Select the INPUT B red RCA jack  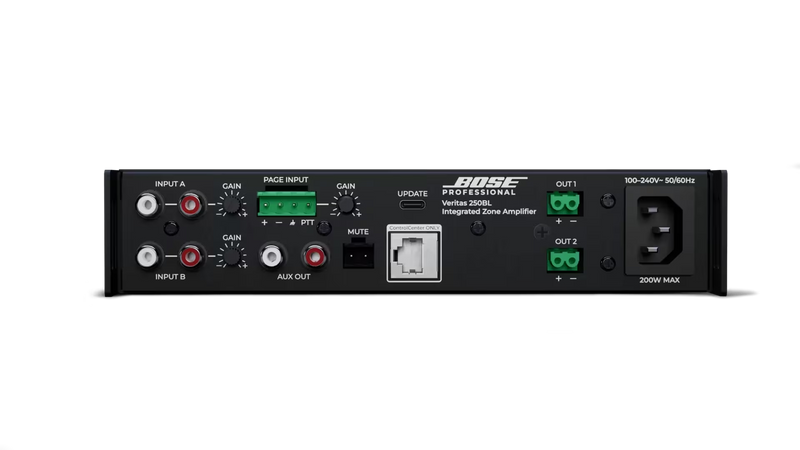(191, 256)
